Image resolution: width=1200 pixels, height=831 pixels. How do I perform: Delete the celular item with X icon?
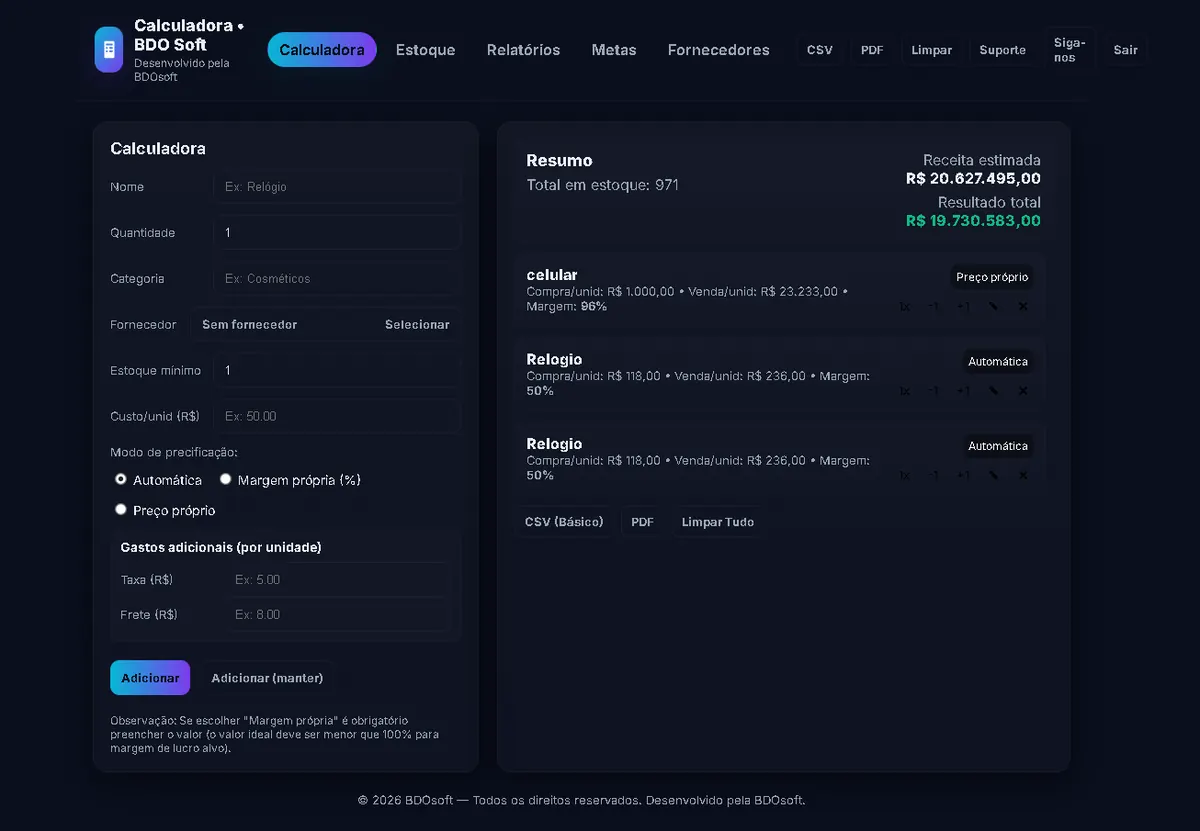pos(1023,307)
